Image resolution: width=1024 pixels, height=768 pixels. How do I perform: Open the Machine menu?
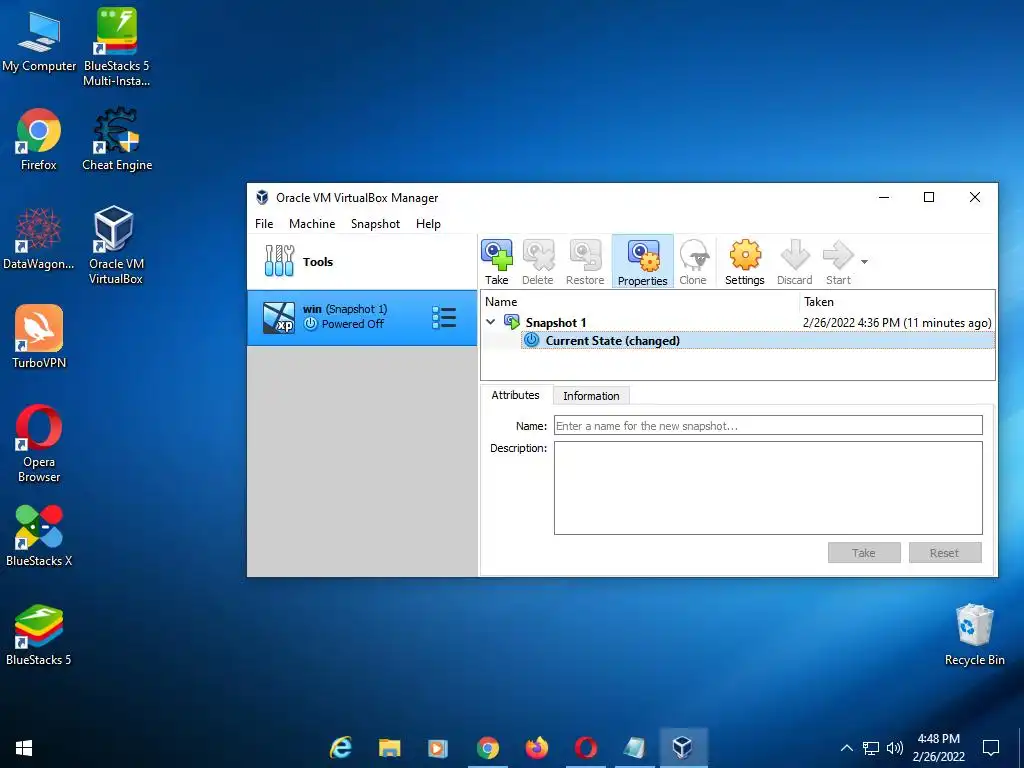tap(312, 223)
